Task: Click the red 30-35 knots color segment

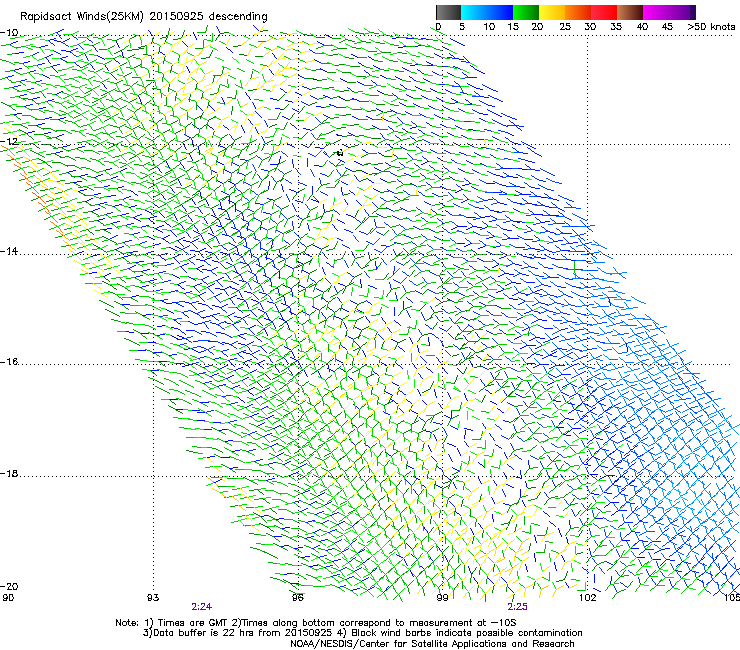Action: pyautogui.click(x=604, y=12)
